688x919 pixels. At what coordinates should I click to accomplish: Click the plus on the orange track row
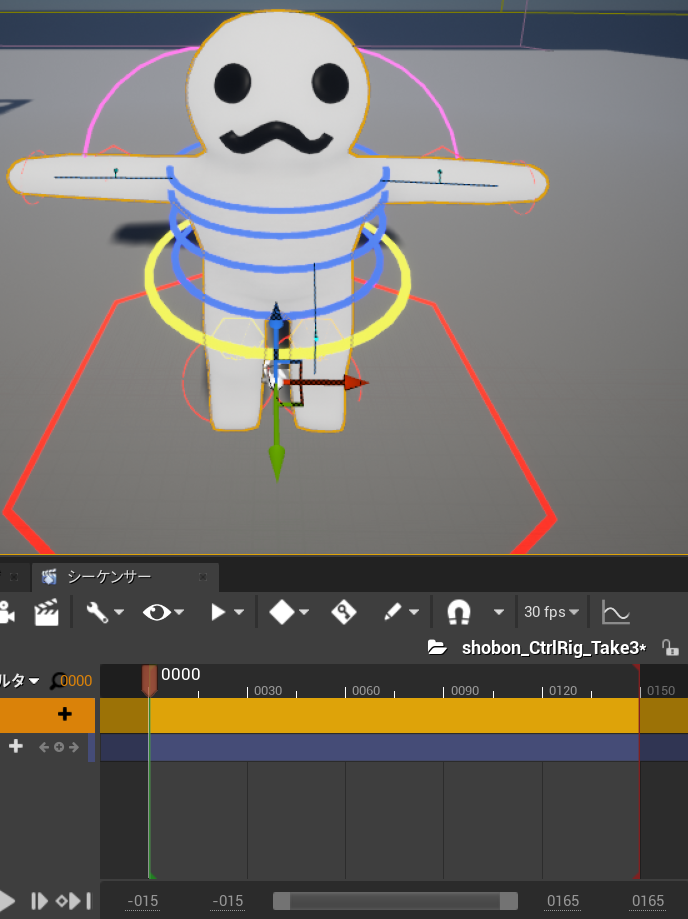(64, 714)
